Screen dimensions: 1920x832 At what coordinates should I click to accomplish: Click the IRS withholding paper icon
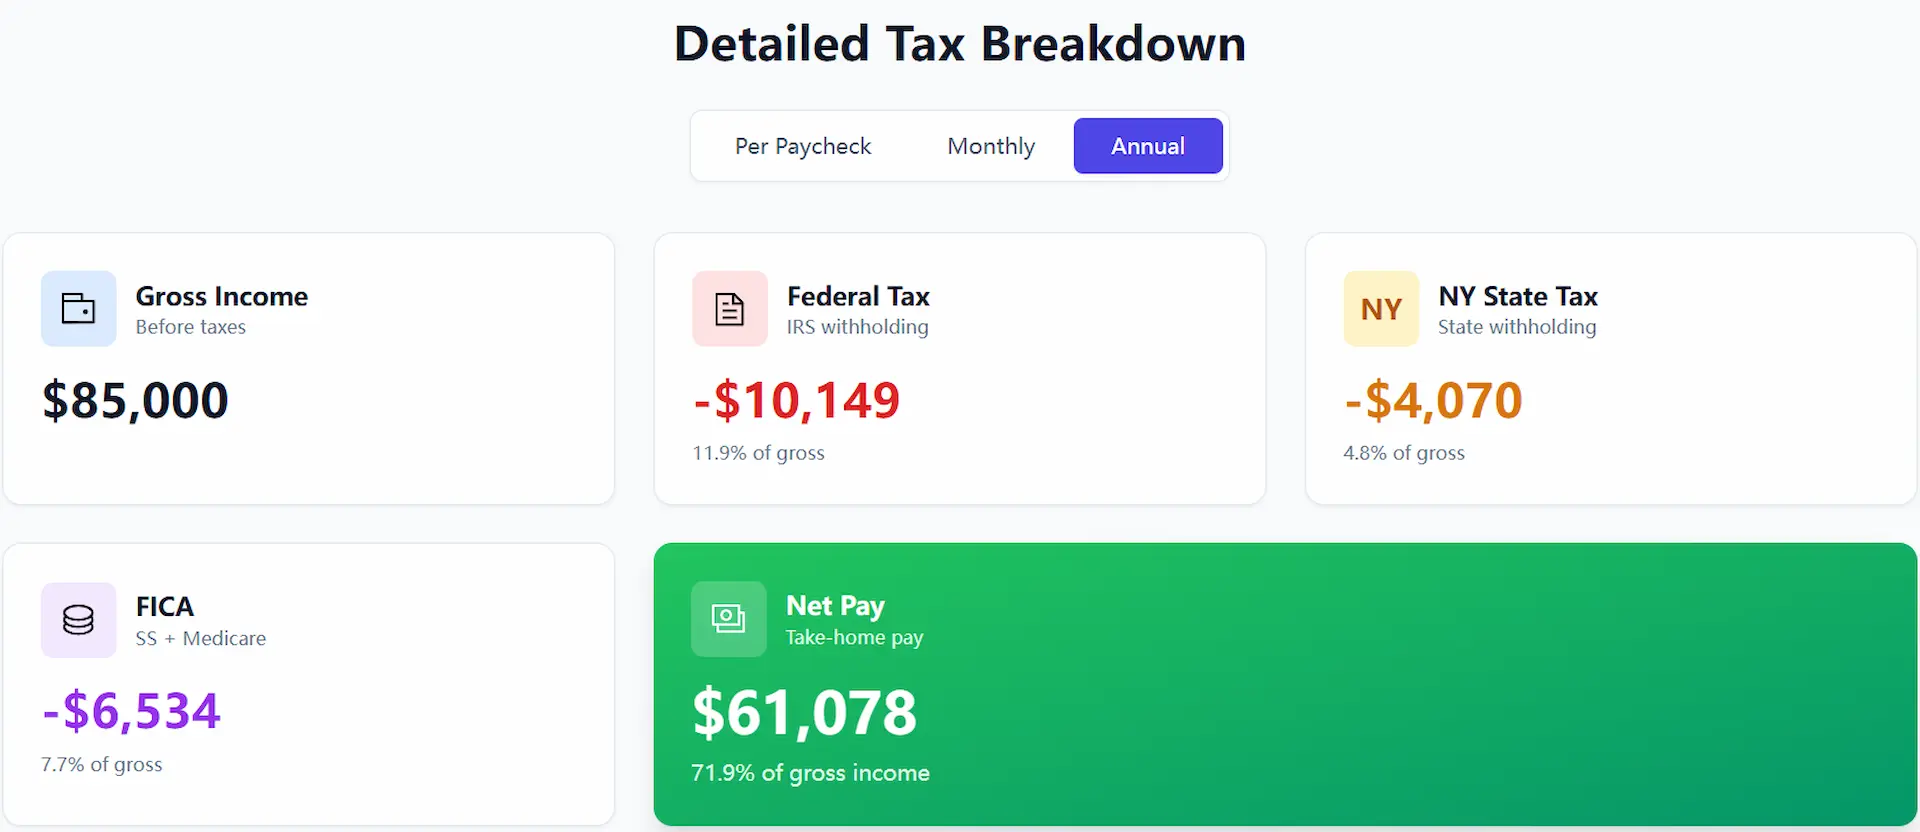[729, 308]
